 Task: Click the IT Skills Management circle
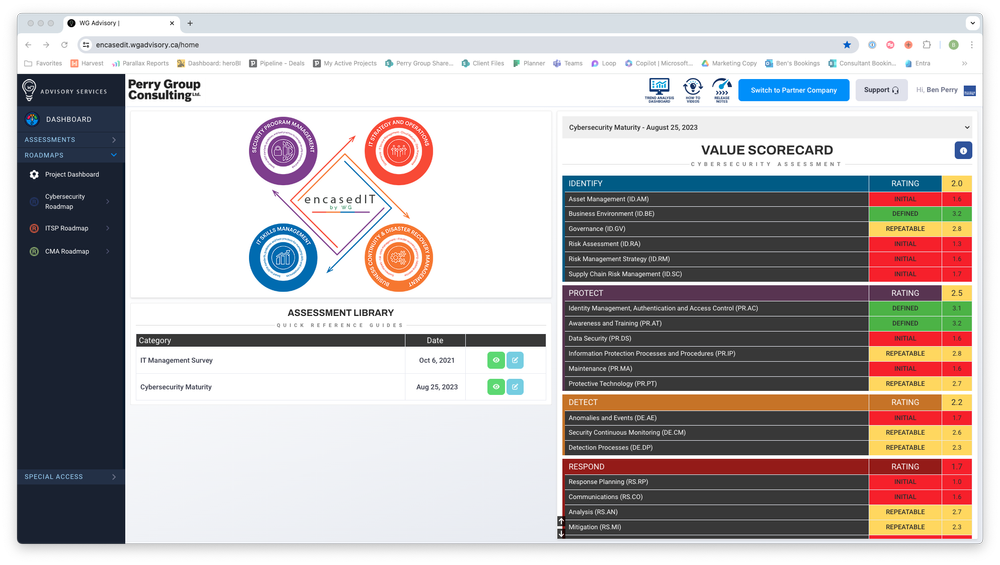[283, 258]
